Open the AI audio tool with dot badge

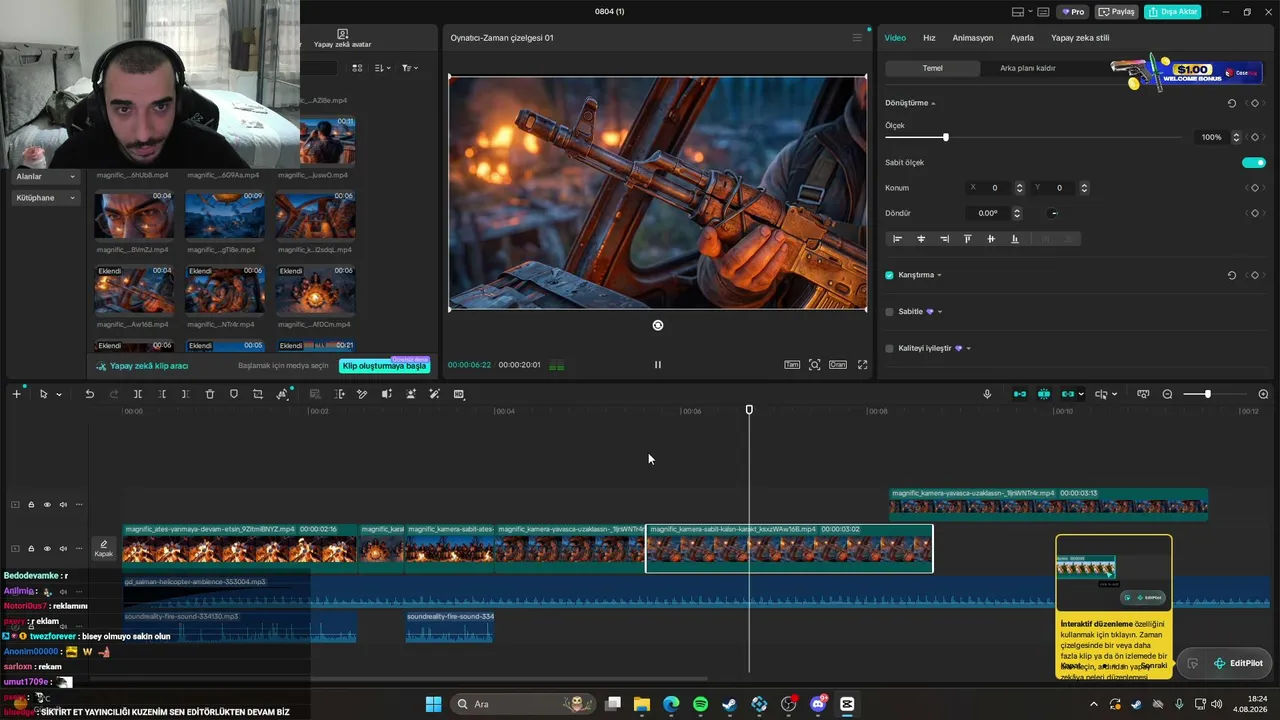(284, 394)
